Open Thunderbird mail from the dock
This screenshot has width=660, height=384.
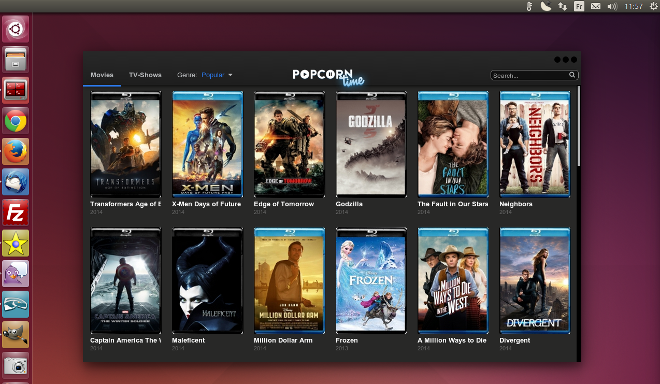pyautogui.click(x=16, y=182)
